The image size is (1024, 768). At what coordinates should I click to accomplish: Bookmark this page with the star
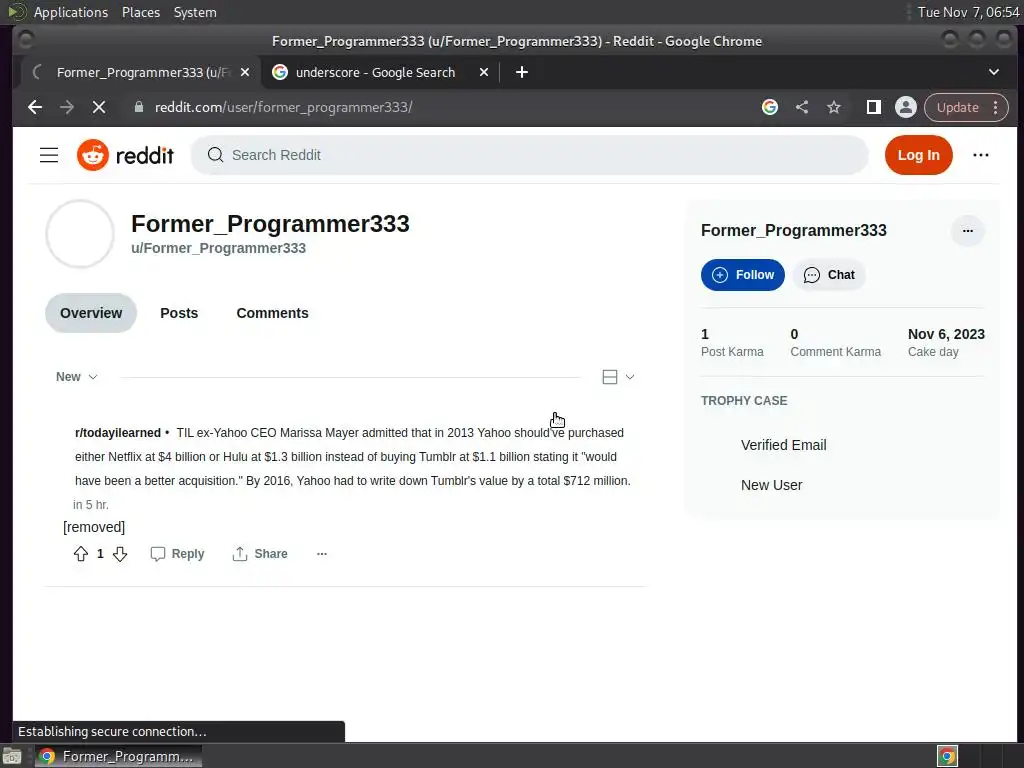point(834,107)
